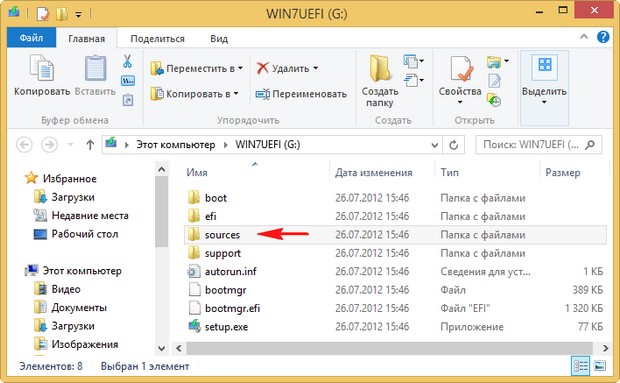Open Recent places (Недавние места)
The height and width of the screenshot is (383, 620).
[x=81, y=215]
